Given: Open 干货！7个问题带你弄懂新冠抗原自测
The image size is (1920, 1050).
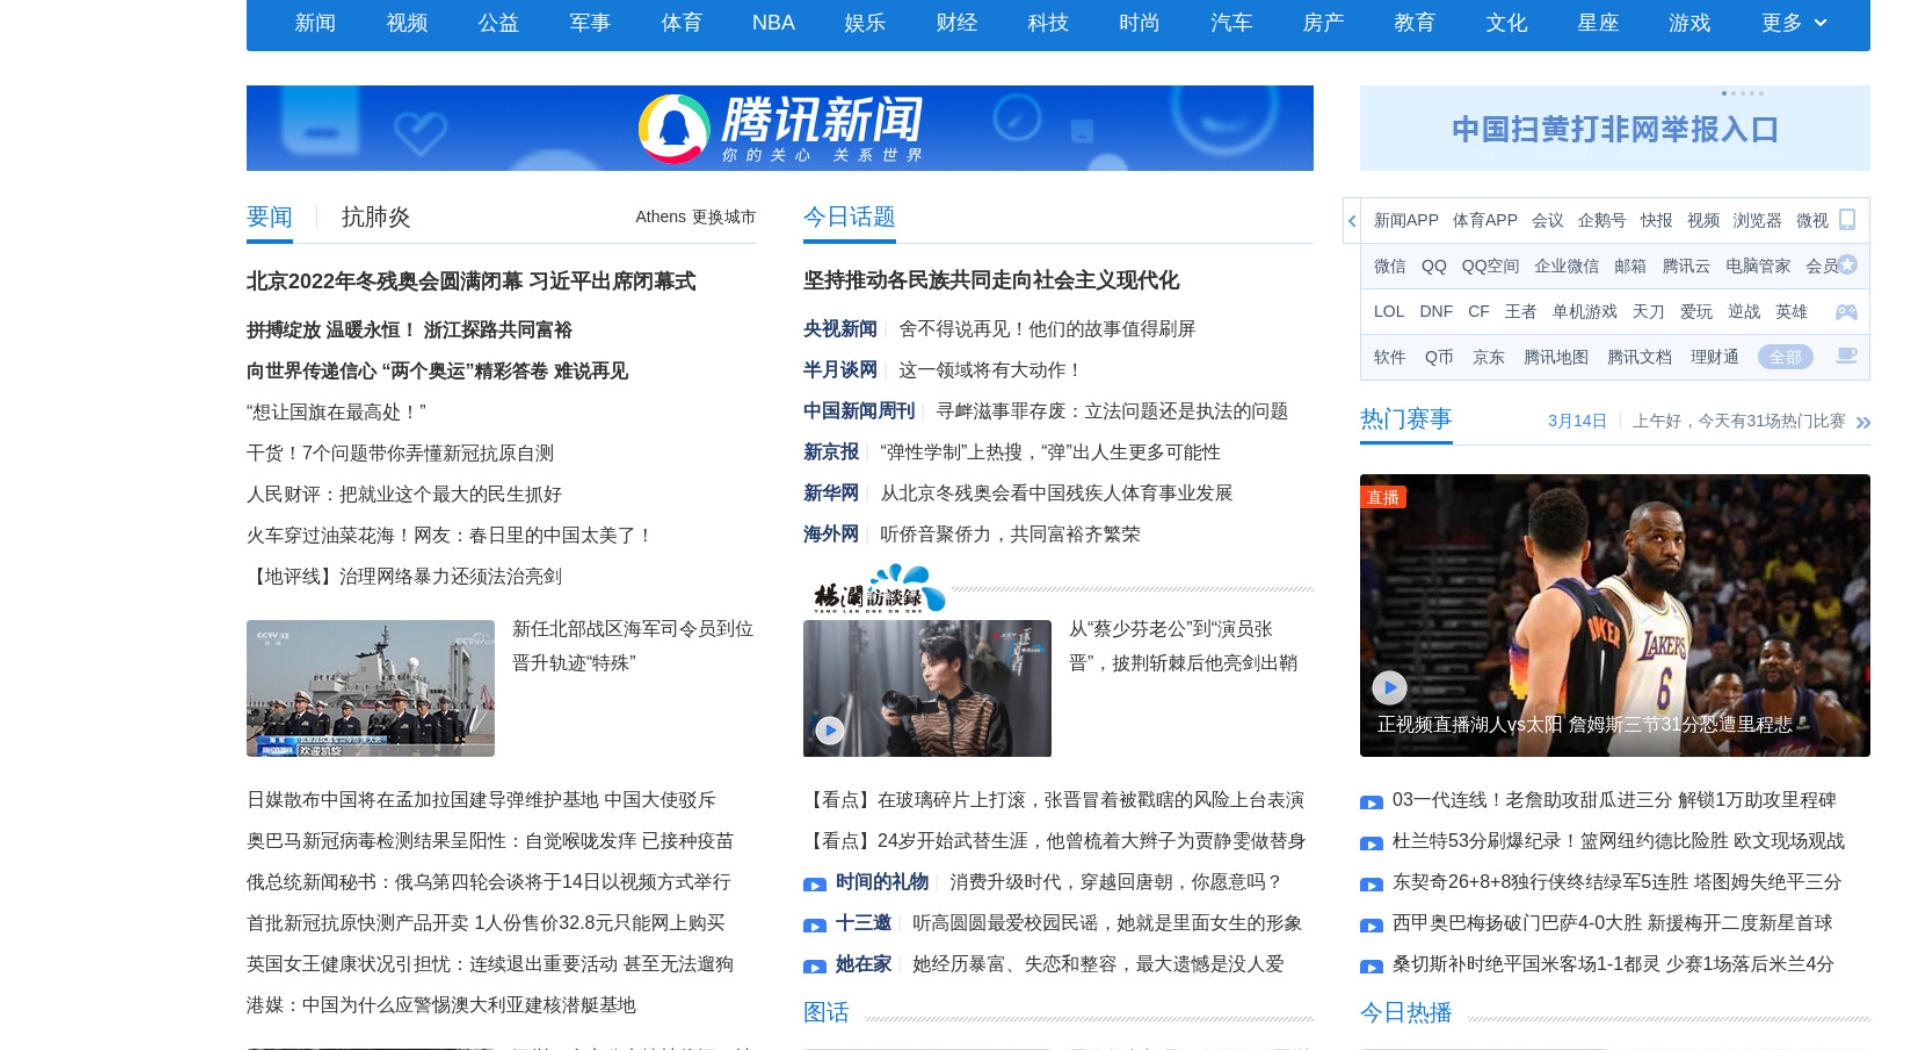Looking at the screenshot, I should click(400, 453).
